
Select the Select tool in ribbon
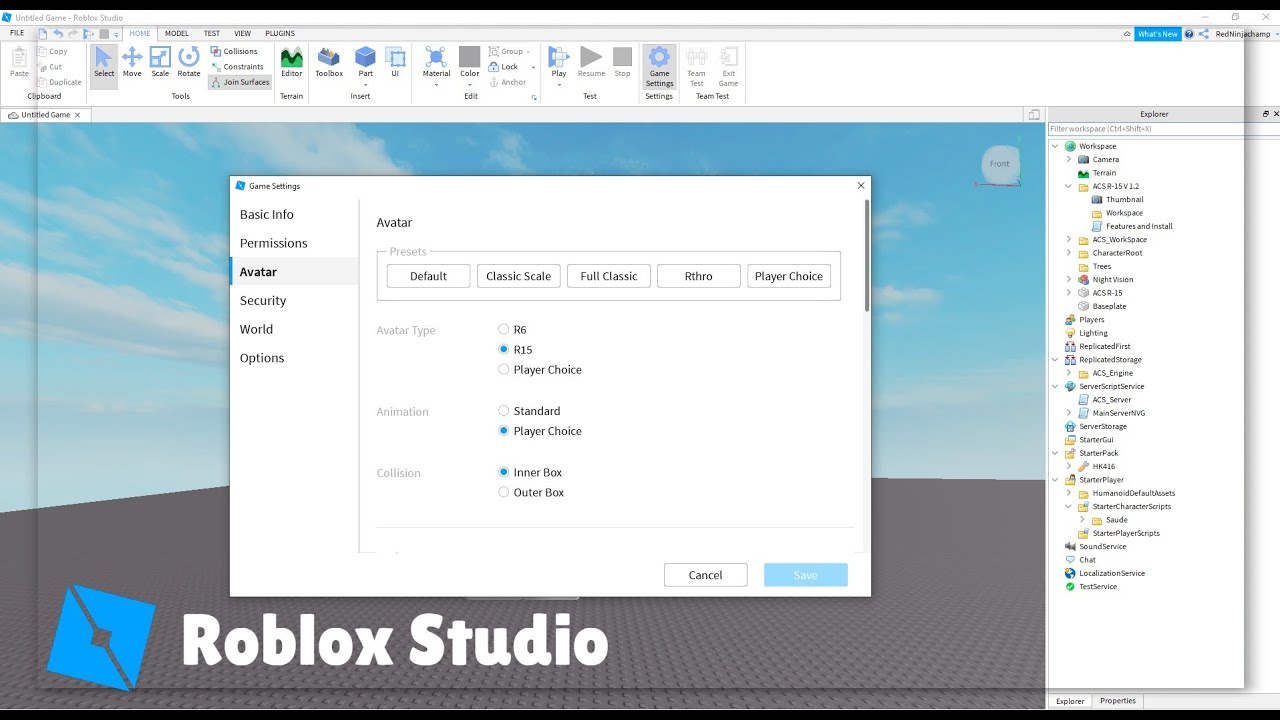coord(104,62)
